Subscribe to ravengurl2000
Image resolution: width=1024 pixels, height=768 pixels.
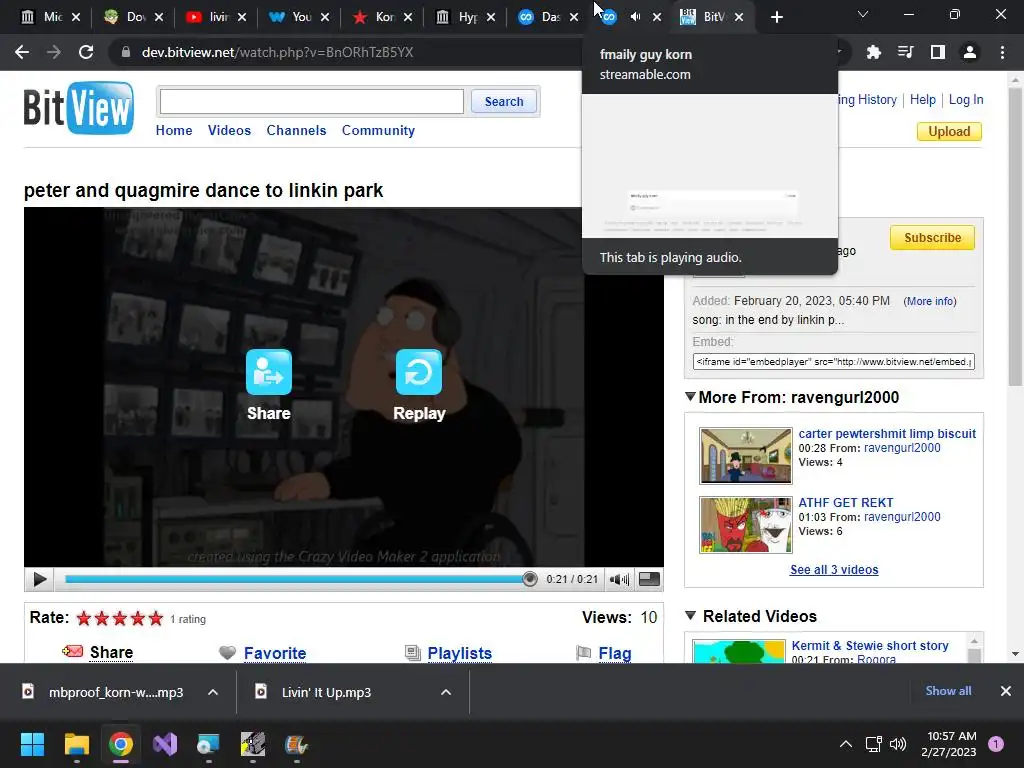[932, 238]
